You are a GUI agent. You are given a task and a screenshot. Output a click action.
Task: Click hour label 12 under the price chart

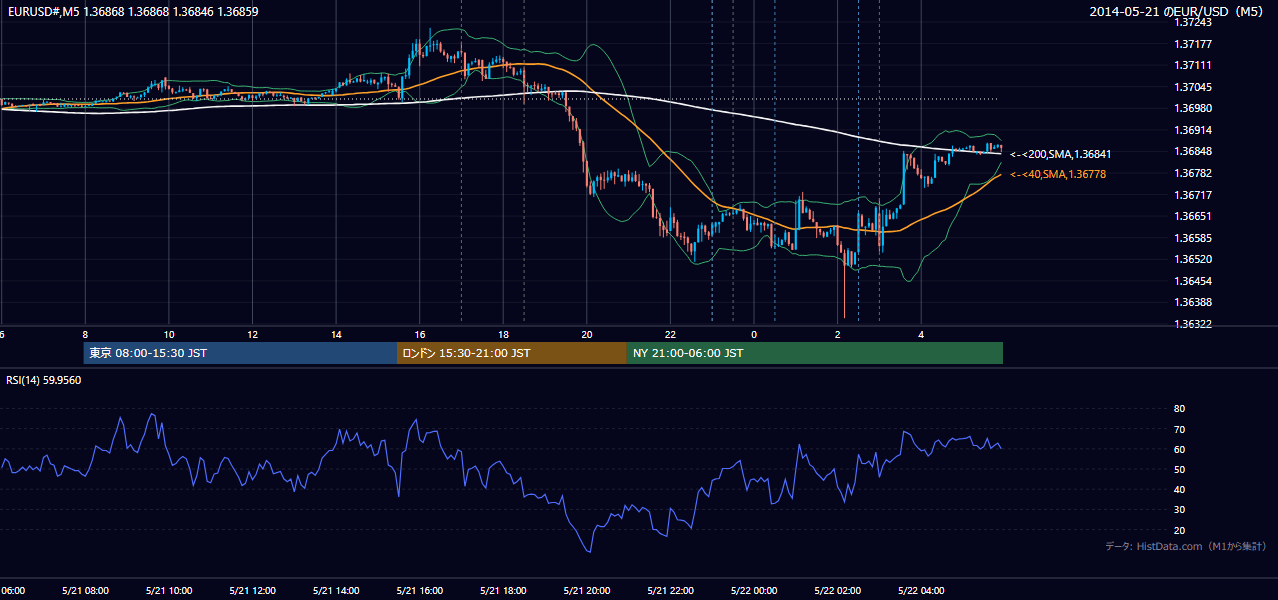click(253, 334)
